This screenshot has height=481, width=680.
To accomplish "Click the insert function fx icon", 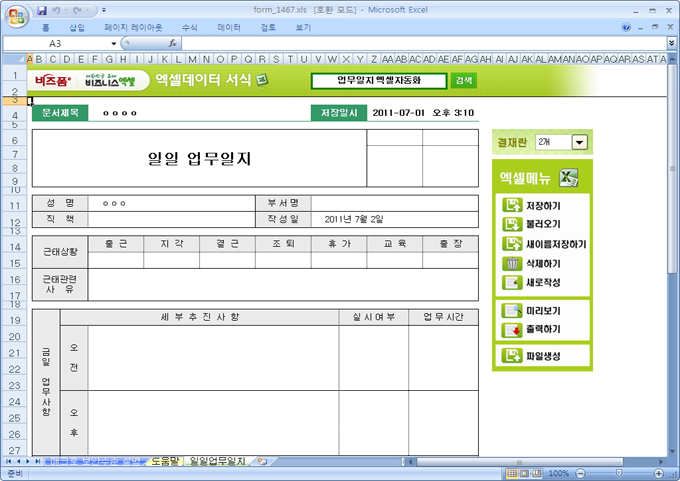I will pyautogui.click(x=173, y=44).
